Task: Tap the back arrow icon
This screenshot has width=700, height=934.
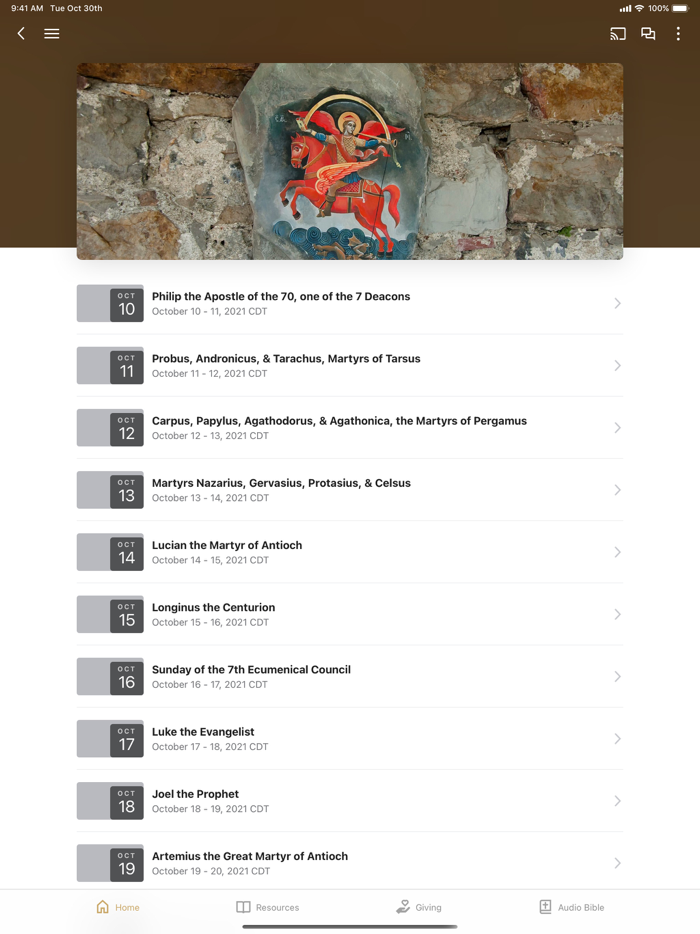Action: [21, 33]
